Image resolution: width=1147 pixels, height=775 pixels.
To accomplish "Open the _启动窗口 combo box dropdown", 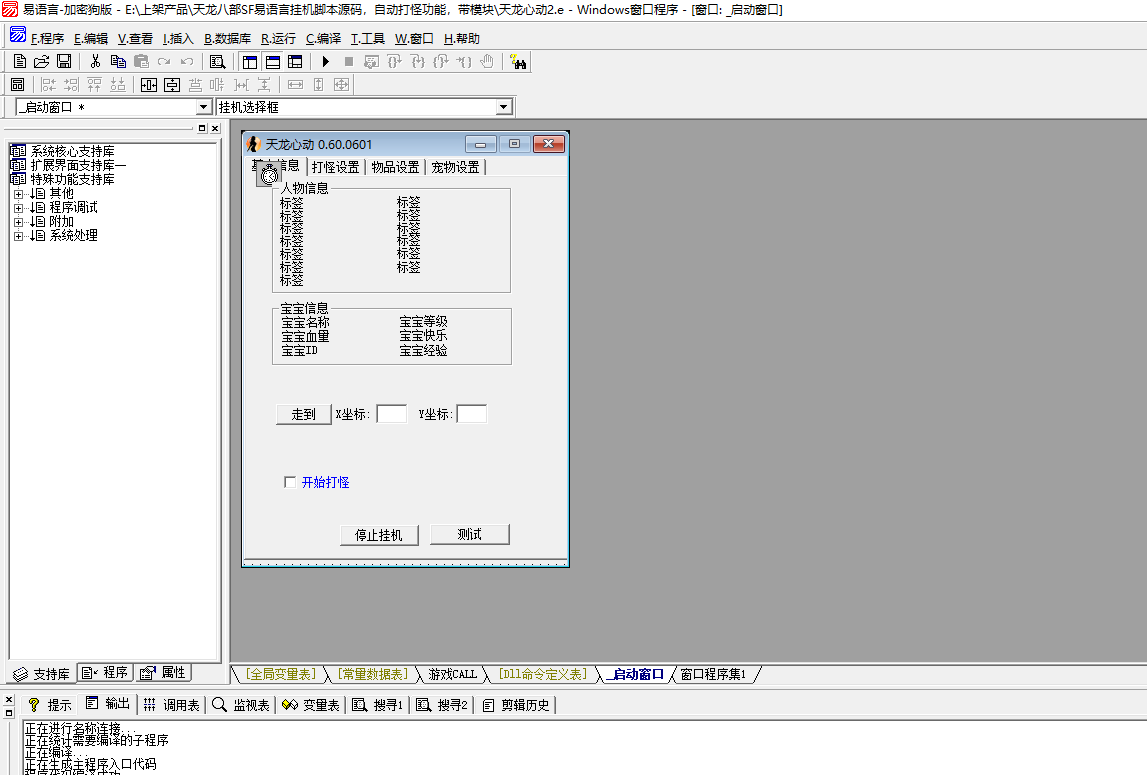I will tap(203, 107).
